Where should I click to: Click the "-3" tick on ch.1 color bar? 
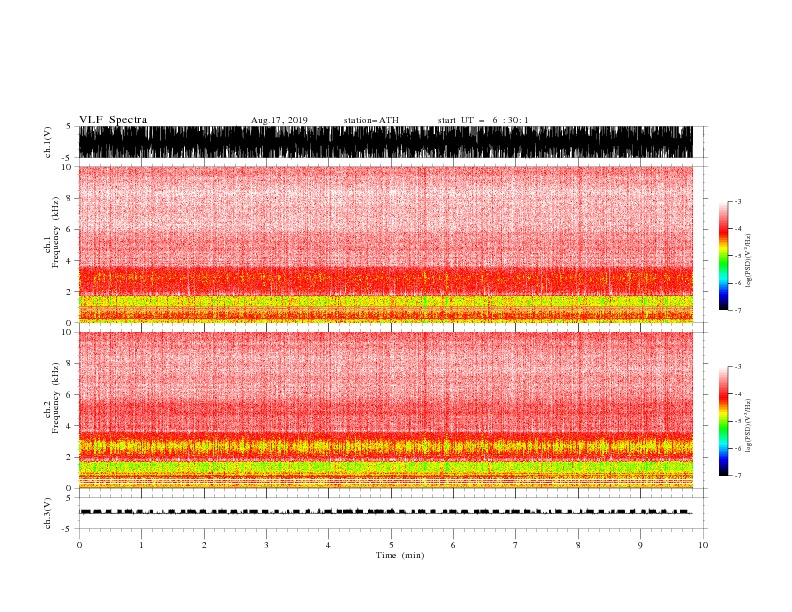click(737, 201)
